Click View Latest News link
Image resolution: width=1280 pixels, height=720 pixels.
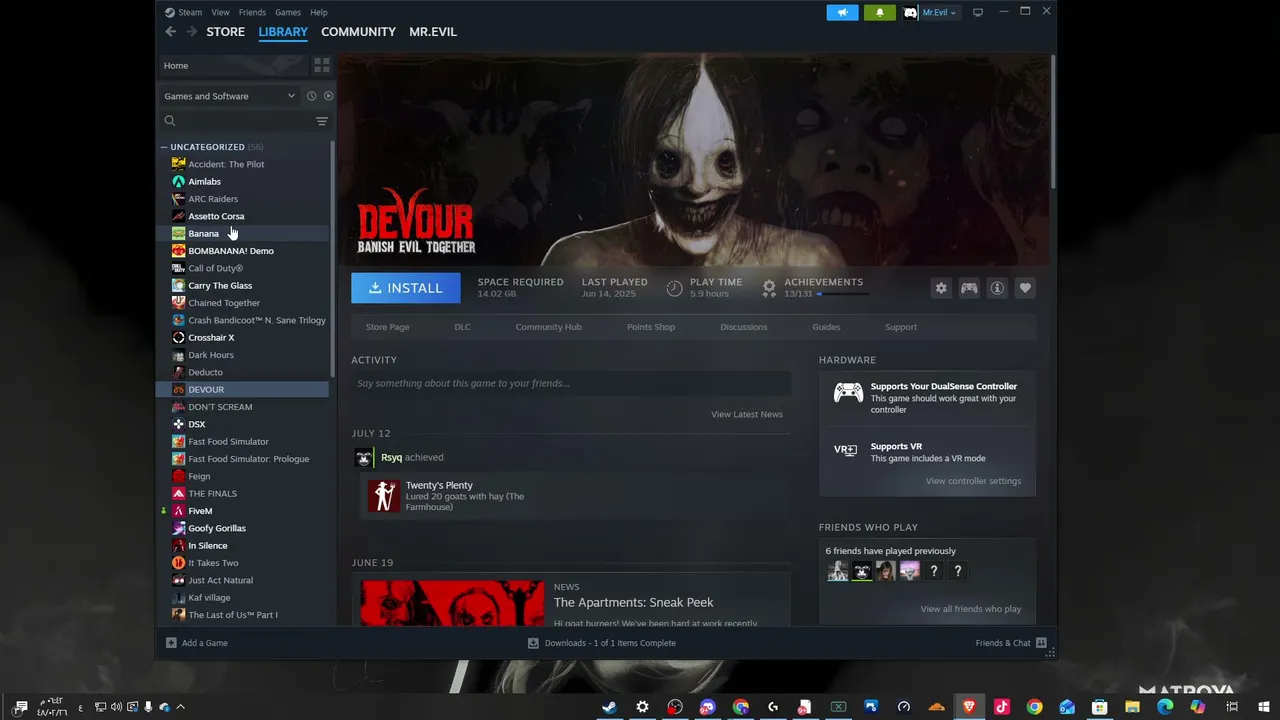pos(747,414)
